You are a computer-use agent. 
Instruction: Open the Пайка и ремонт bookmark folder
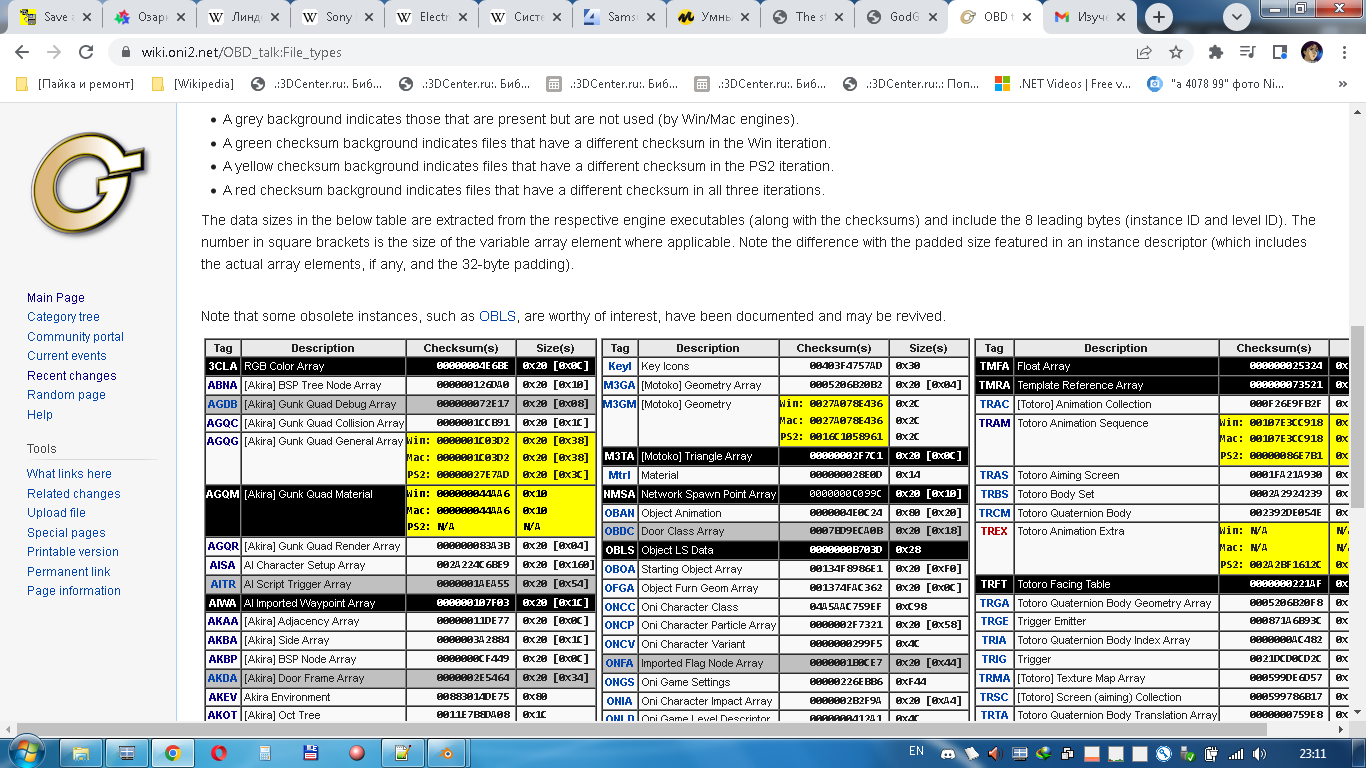point(77,84)
